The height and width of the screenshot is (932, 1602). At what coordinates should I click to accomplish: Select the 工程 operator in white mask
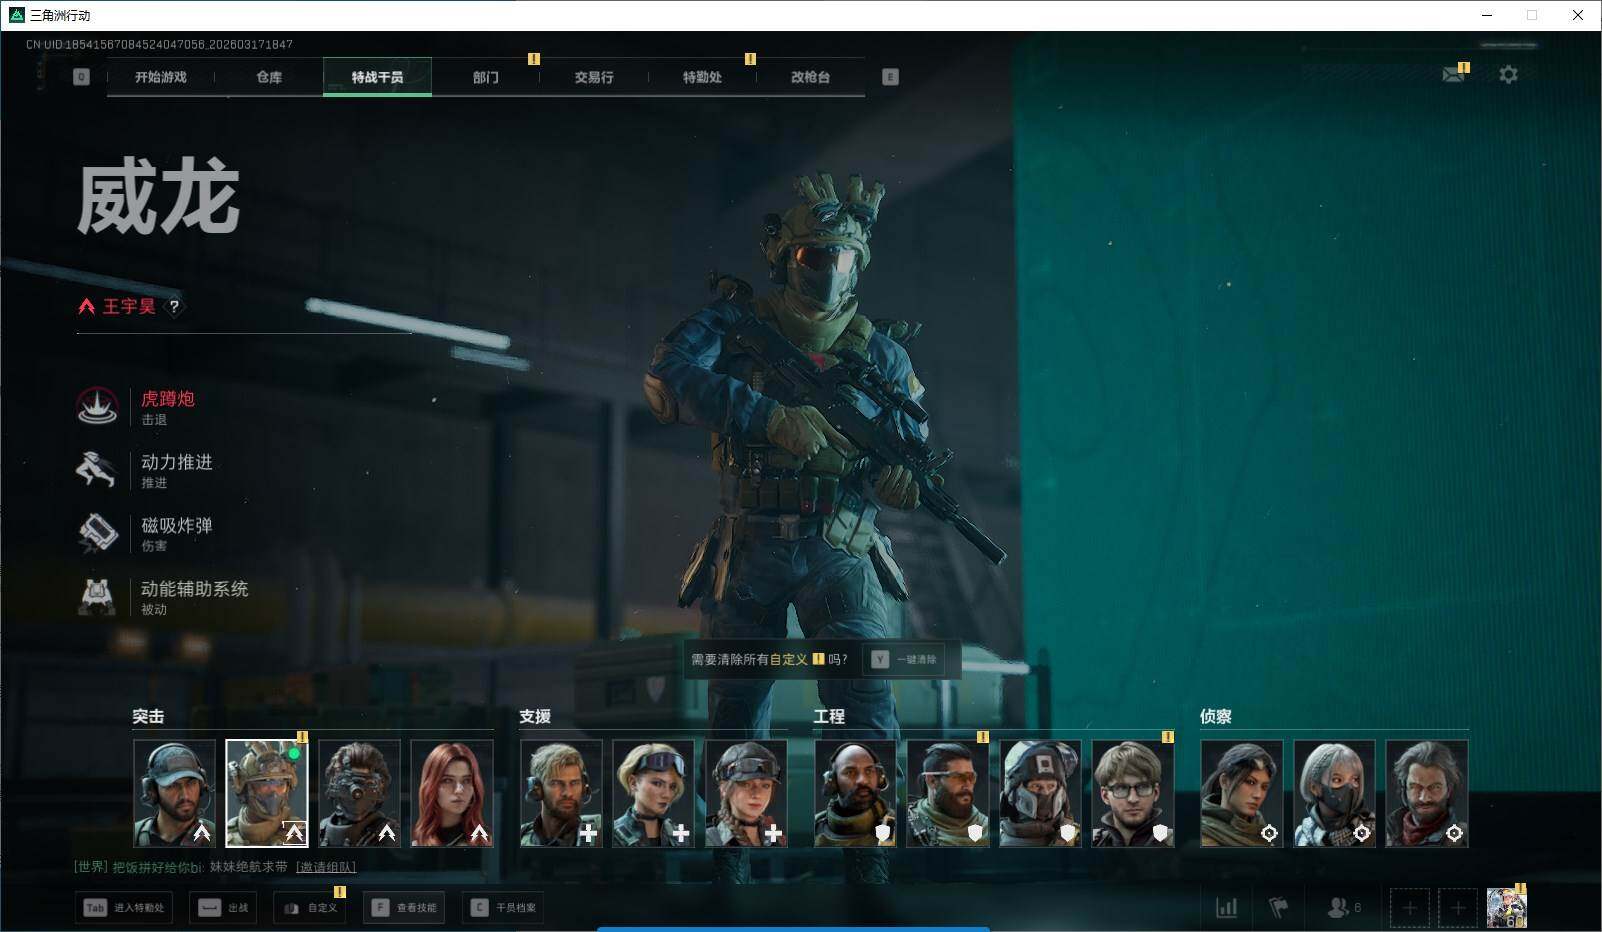pos(1040,794)
